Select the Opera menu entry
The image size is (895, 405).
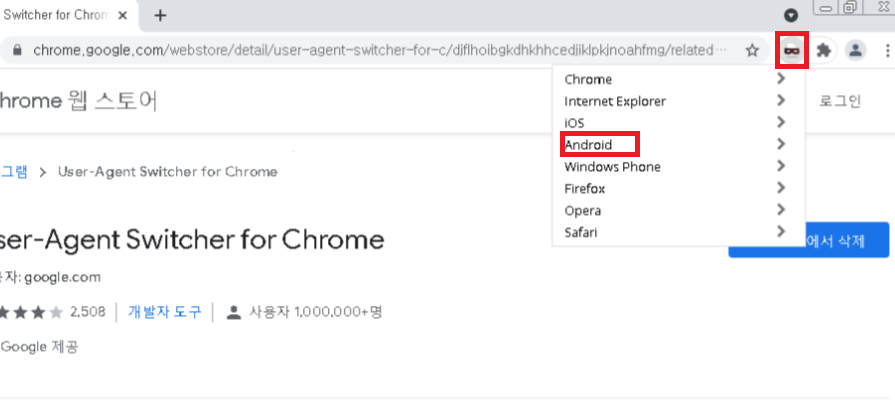[678, 210]
